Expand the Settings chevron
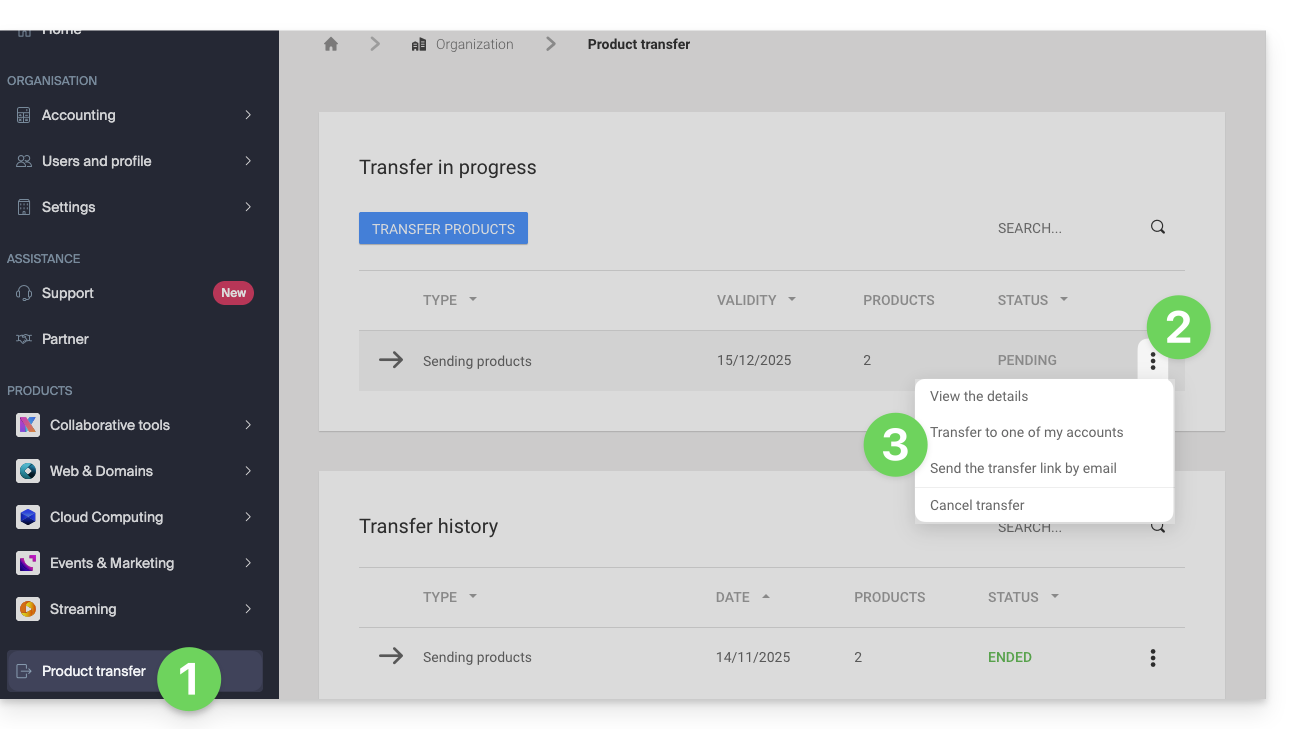 [x=248, y=207]
